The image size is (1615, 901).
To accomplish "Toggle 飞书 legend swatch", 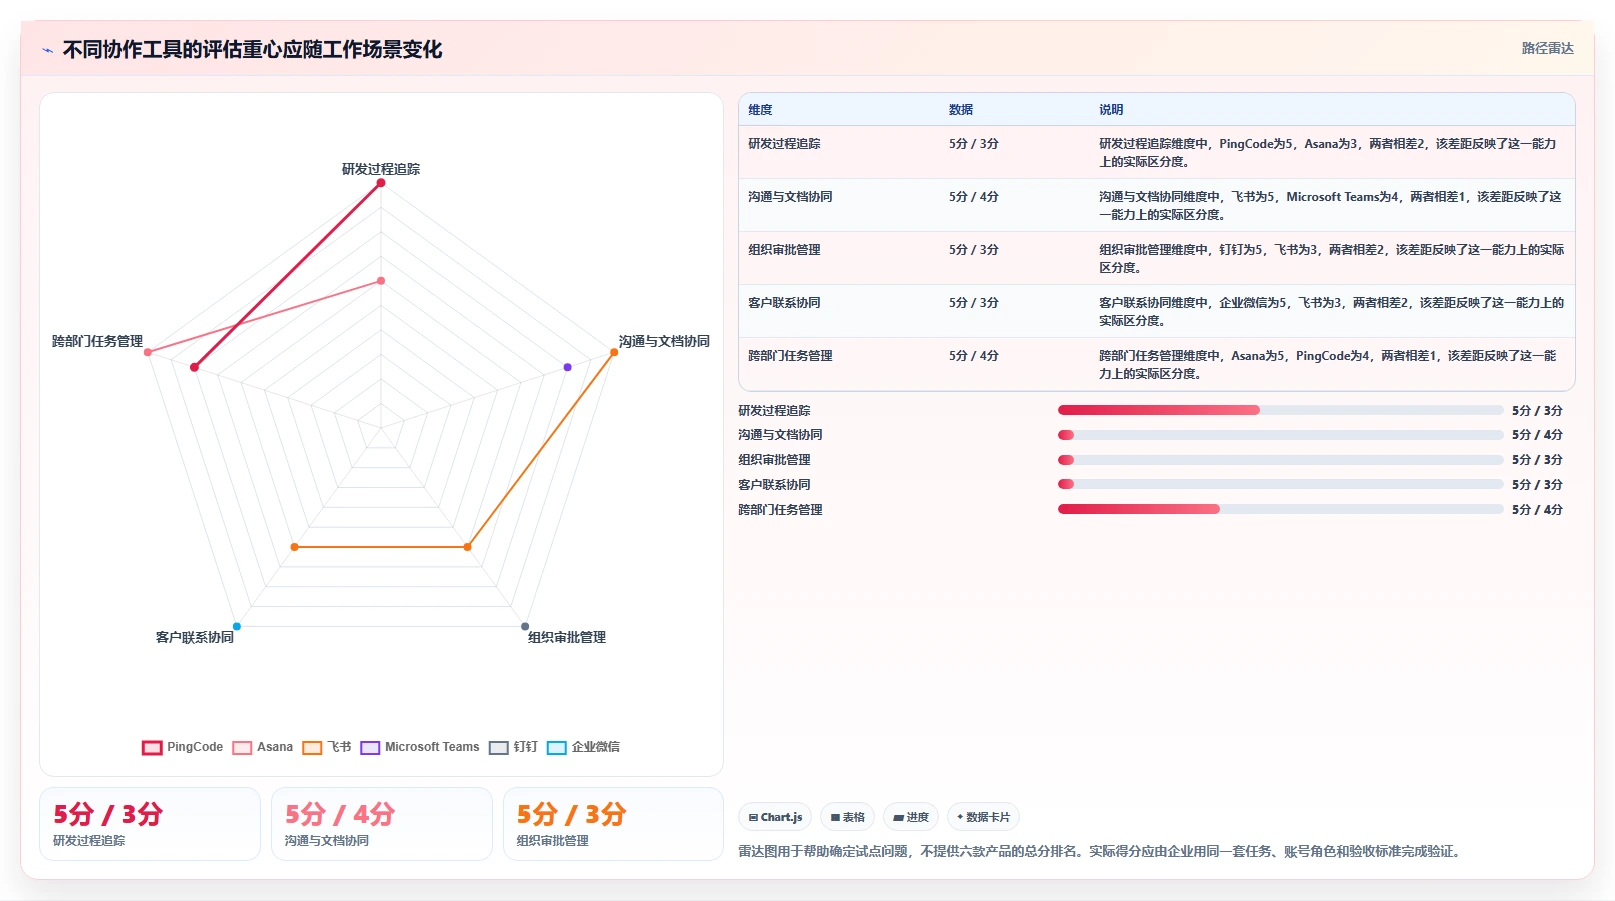I will [312, 748].
